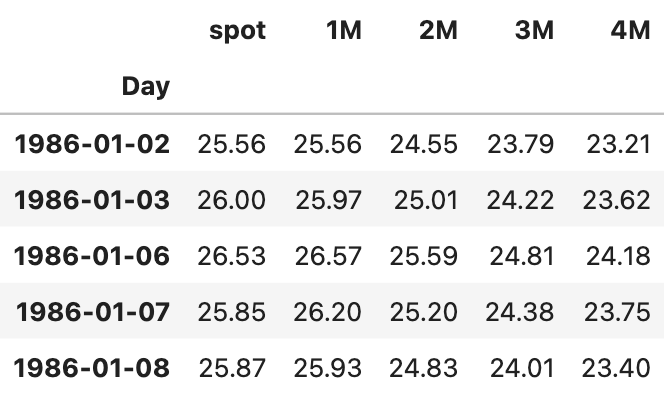
Task: Select the 3M column header
Action: click(534, 31)
